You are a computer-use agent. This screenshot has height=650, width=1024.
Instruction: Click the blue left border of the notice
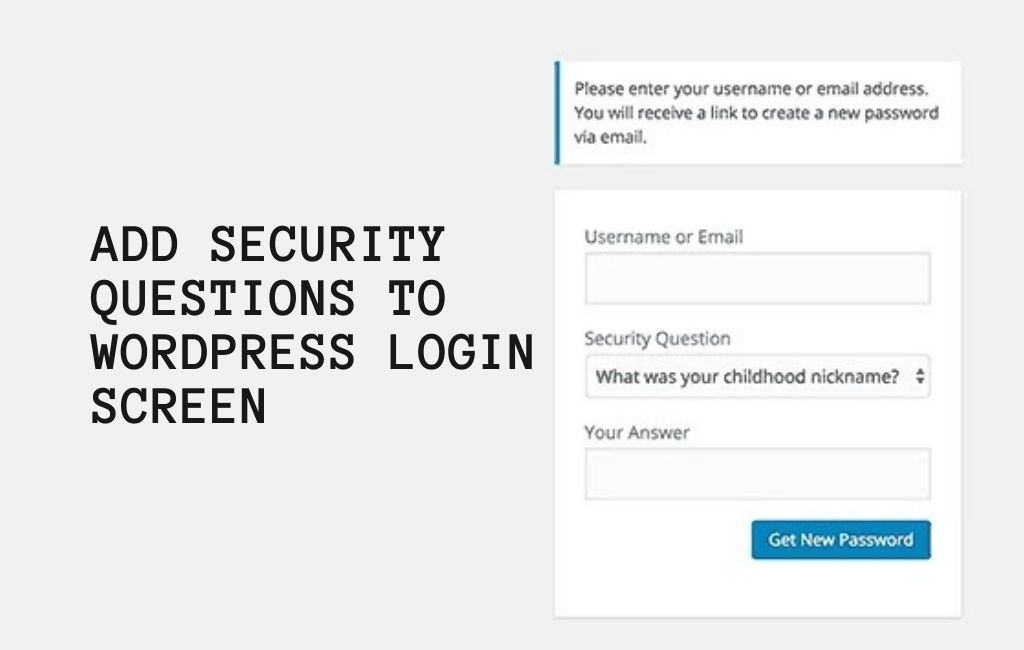[x=558, y=112]
